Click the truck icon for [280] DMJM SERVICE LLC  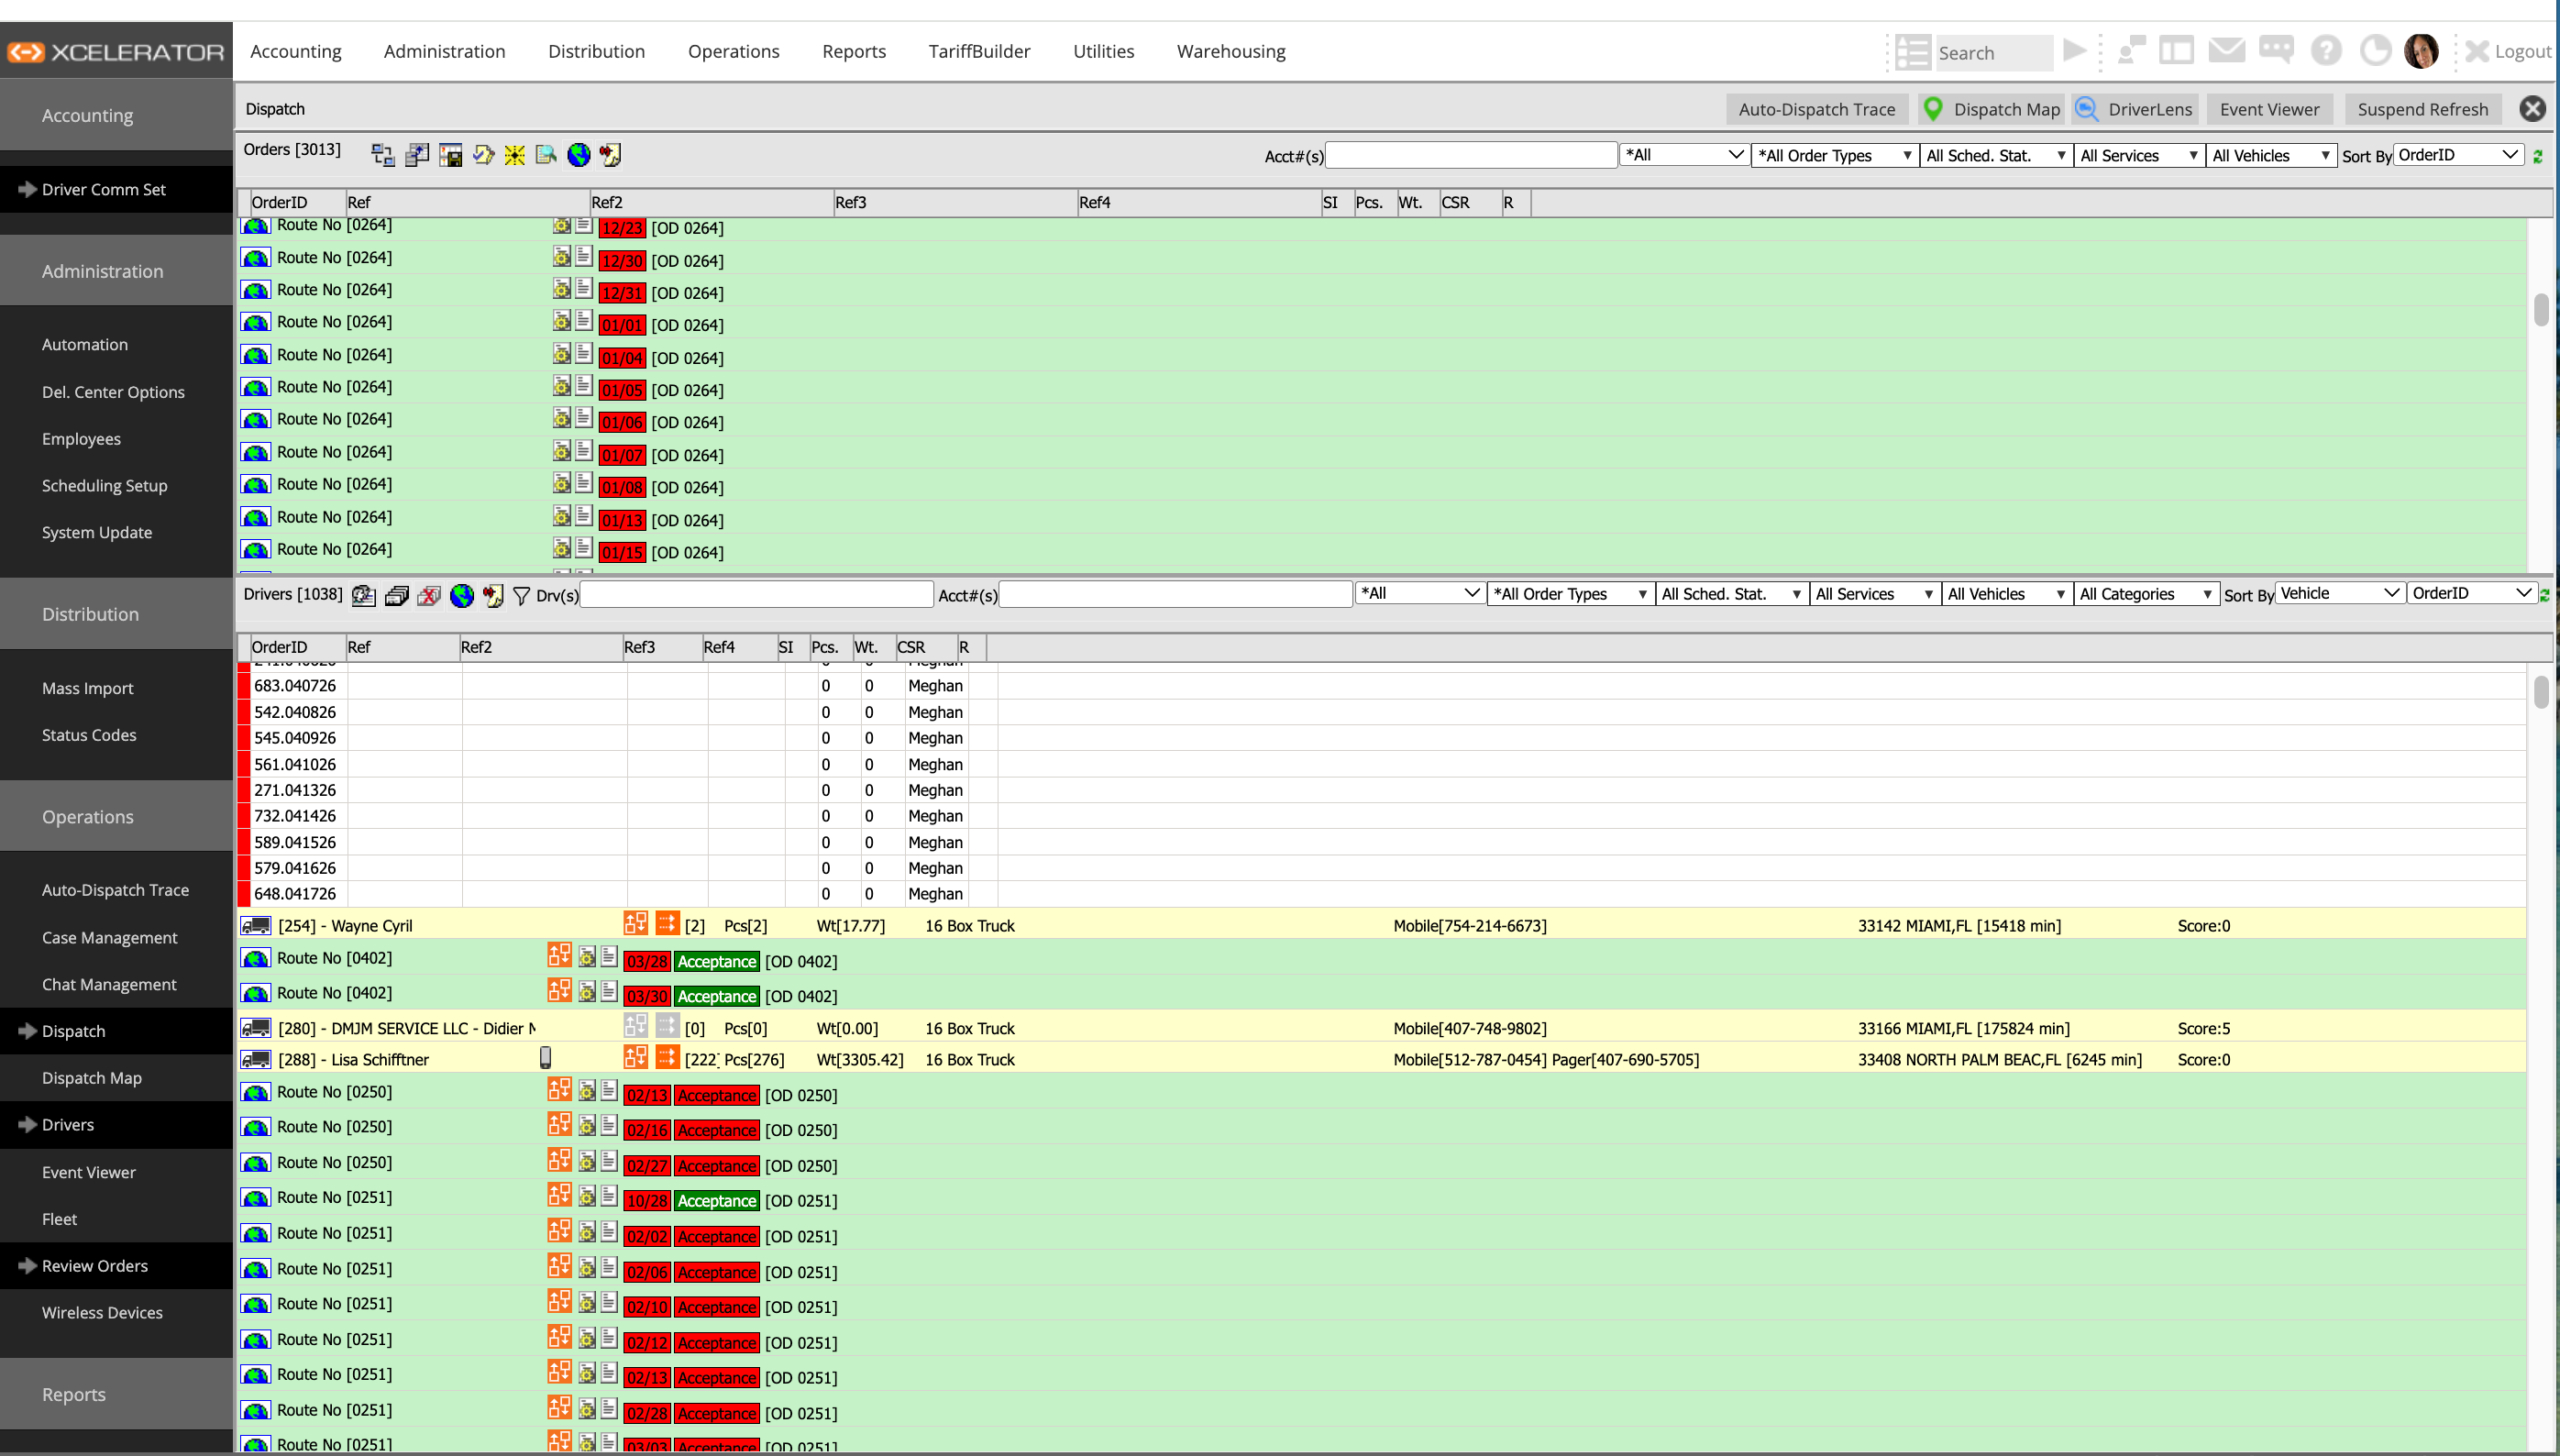pyautogui.click(x=255, y=1028)
